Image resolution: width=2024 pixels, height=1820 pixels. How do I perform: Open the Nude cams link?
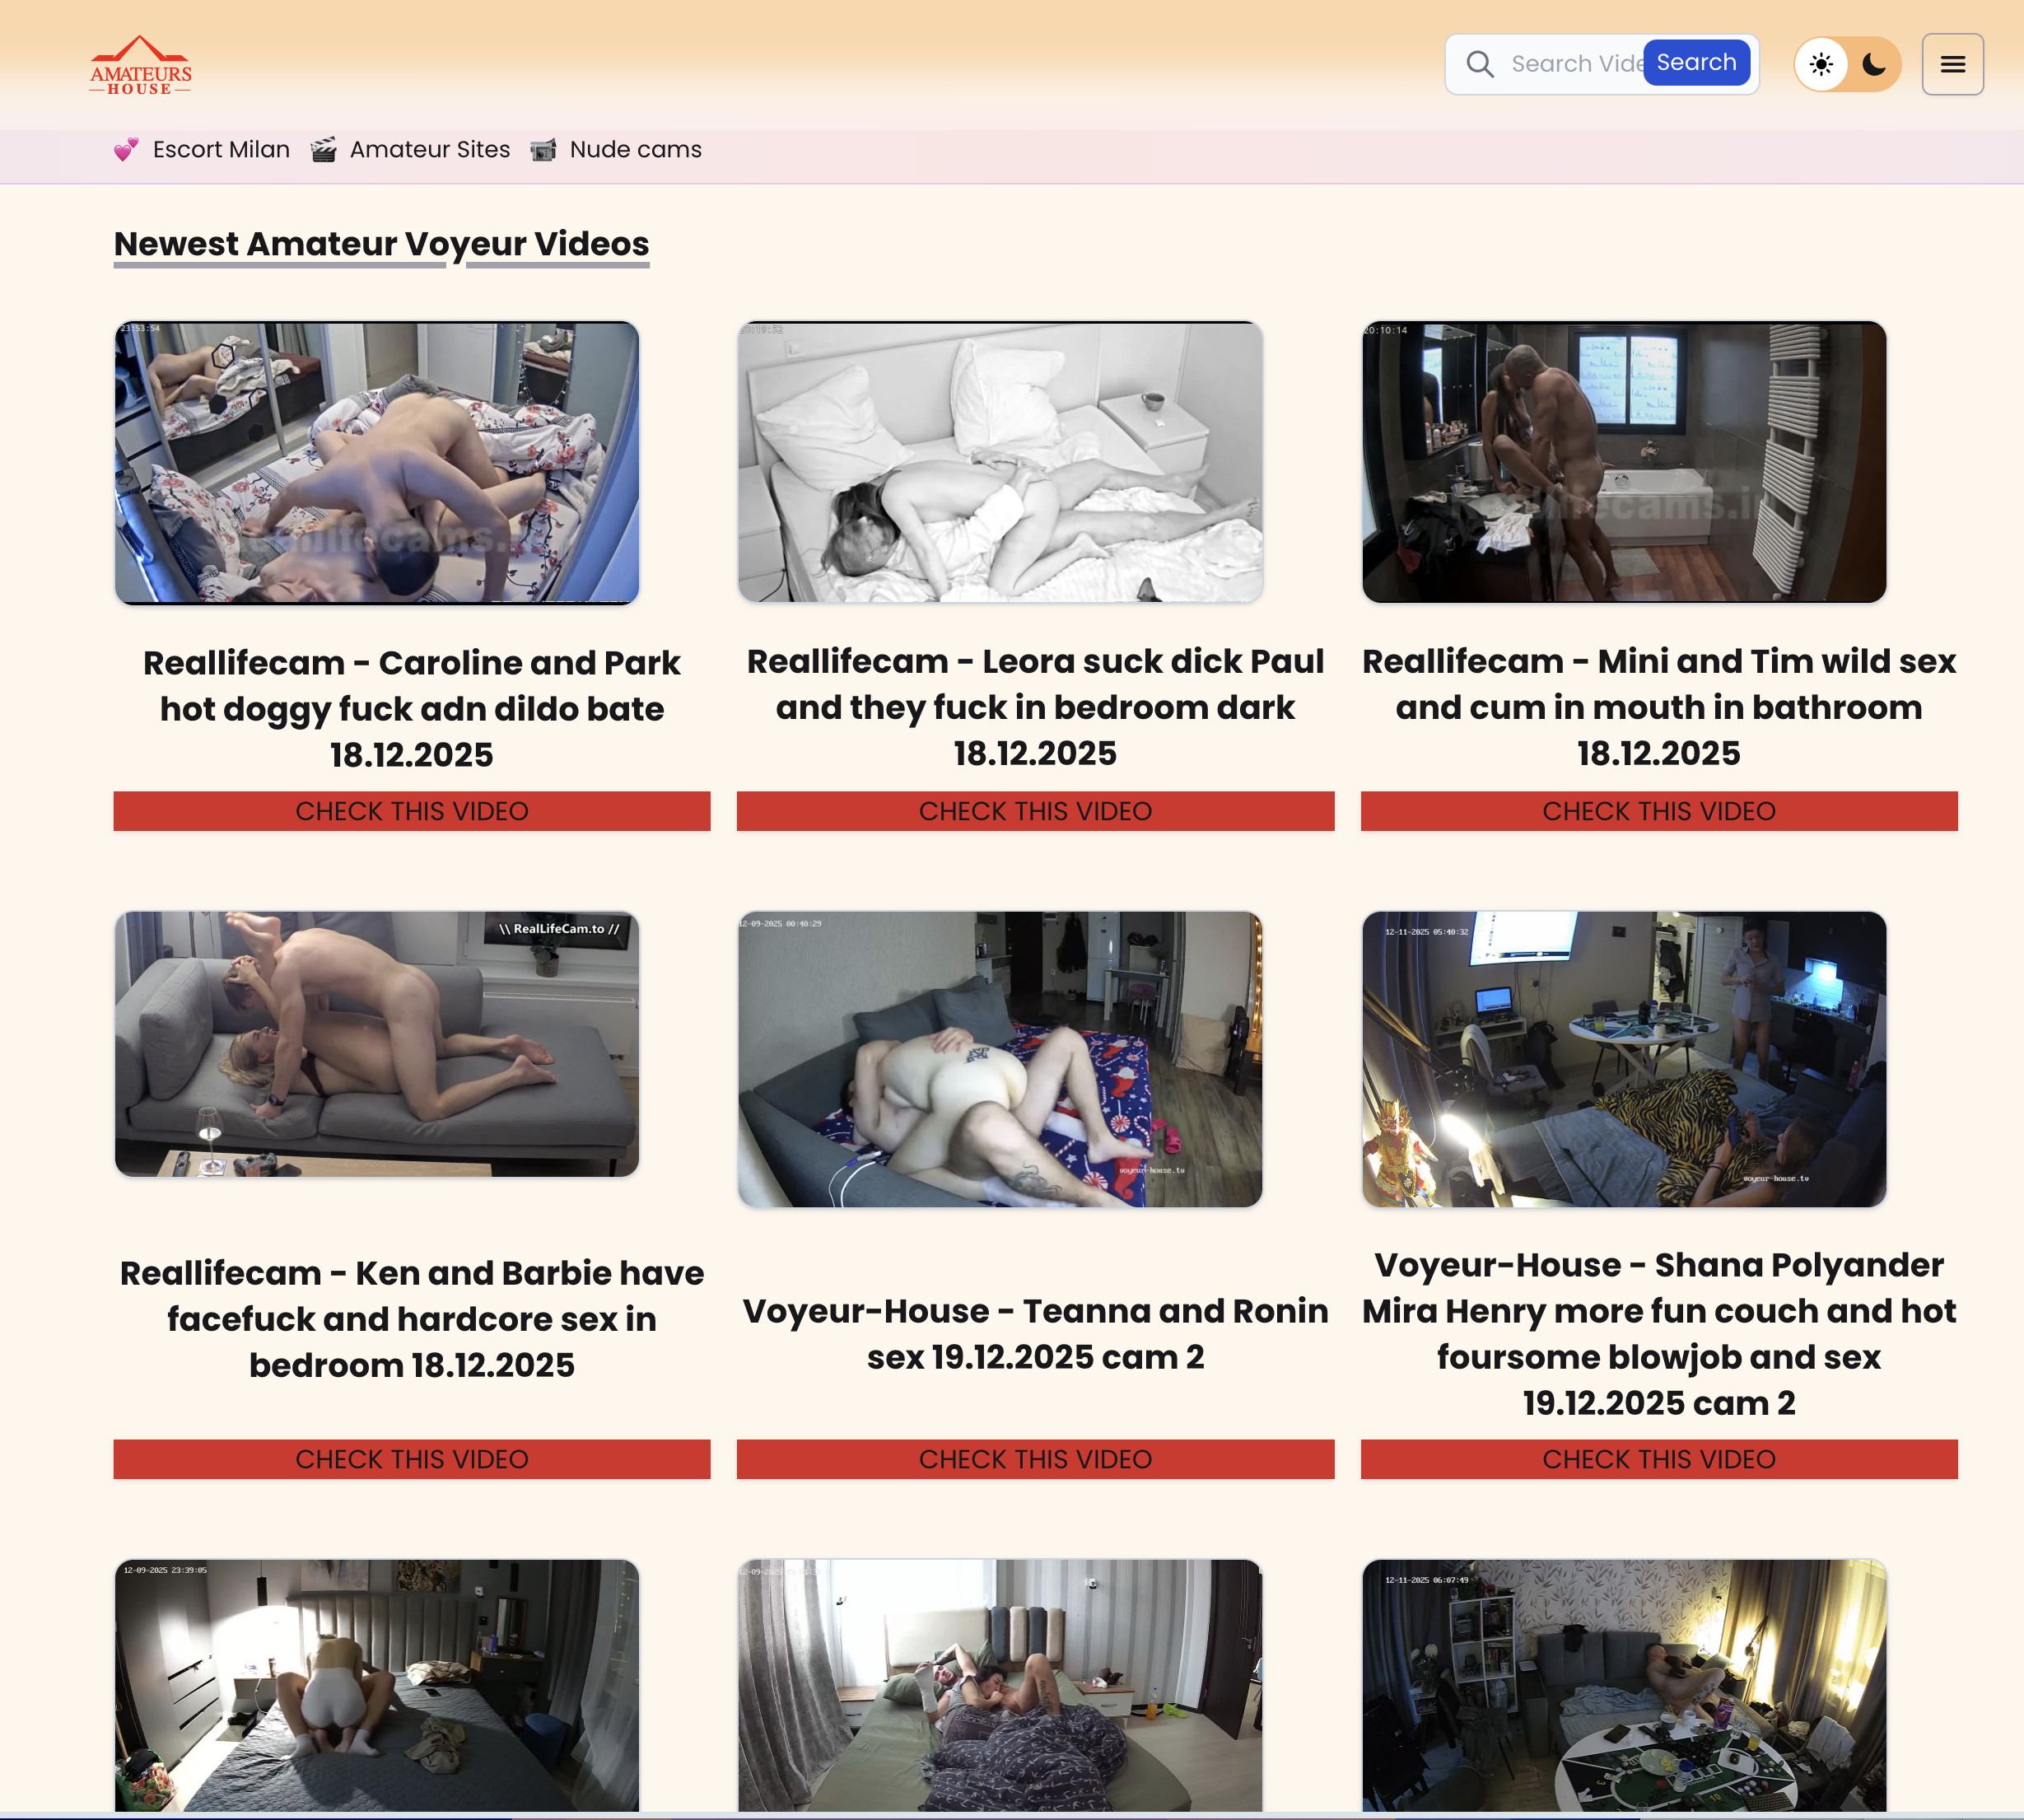click(x=635, y=150)
